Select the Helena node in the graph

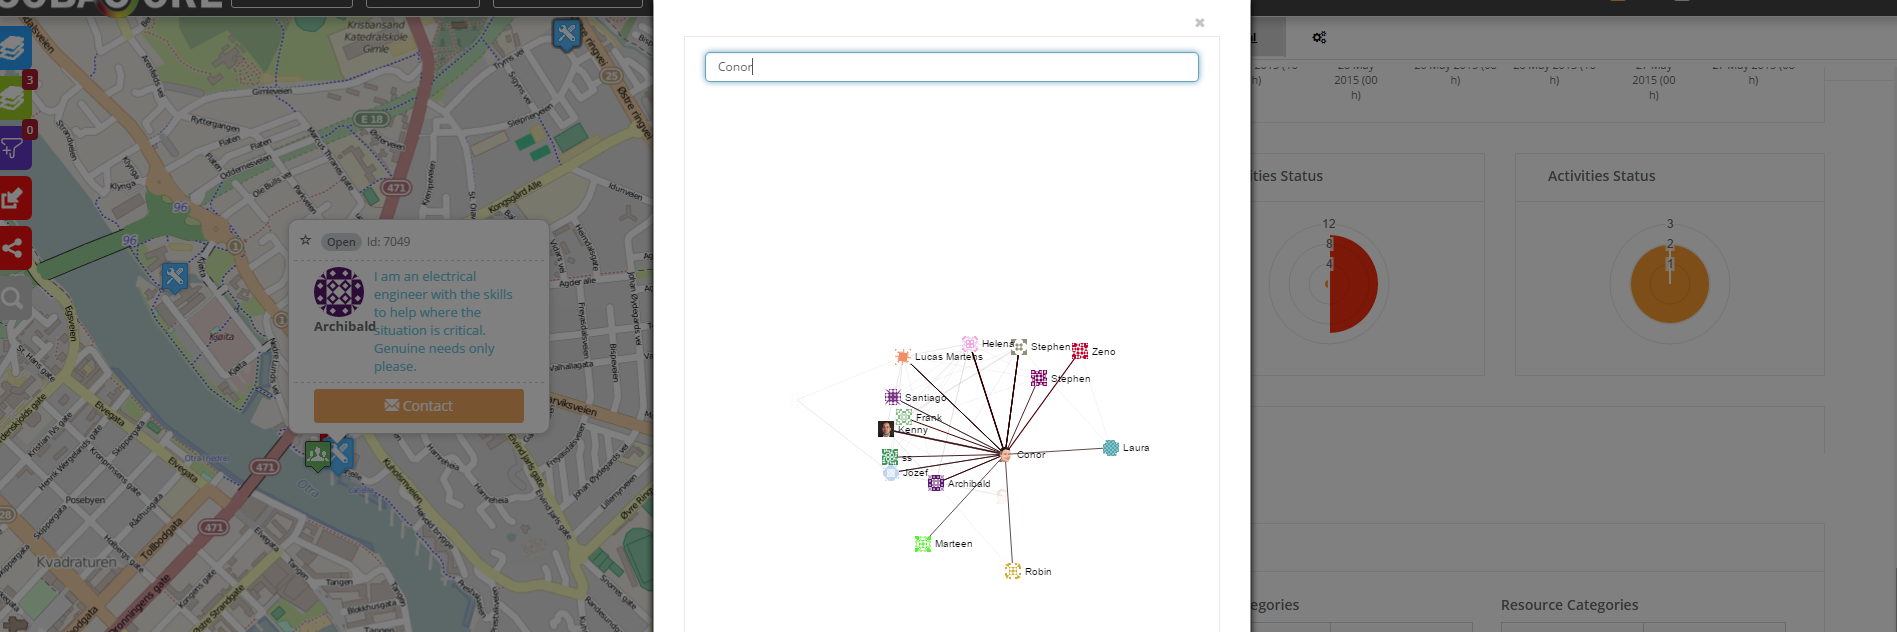970,344
